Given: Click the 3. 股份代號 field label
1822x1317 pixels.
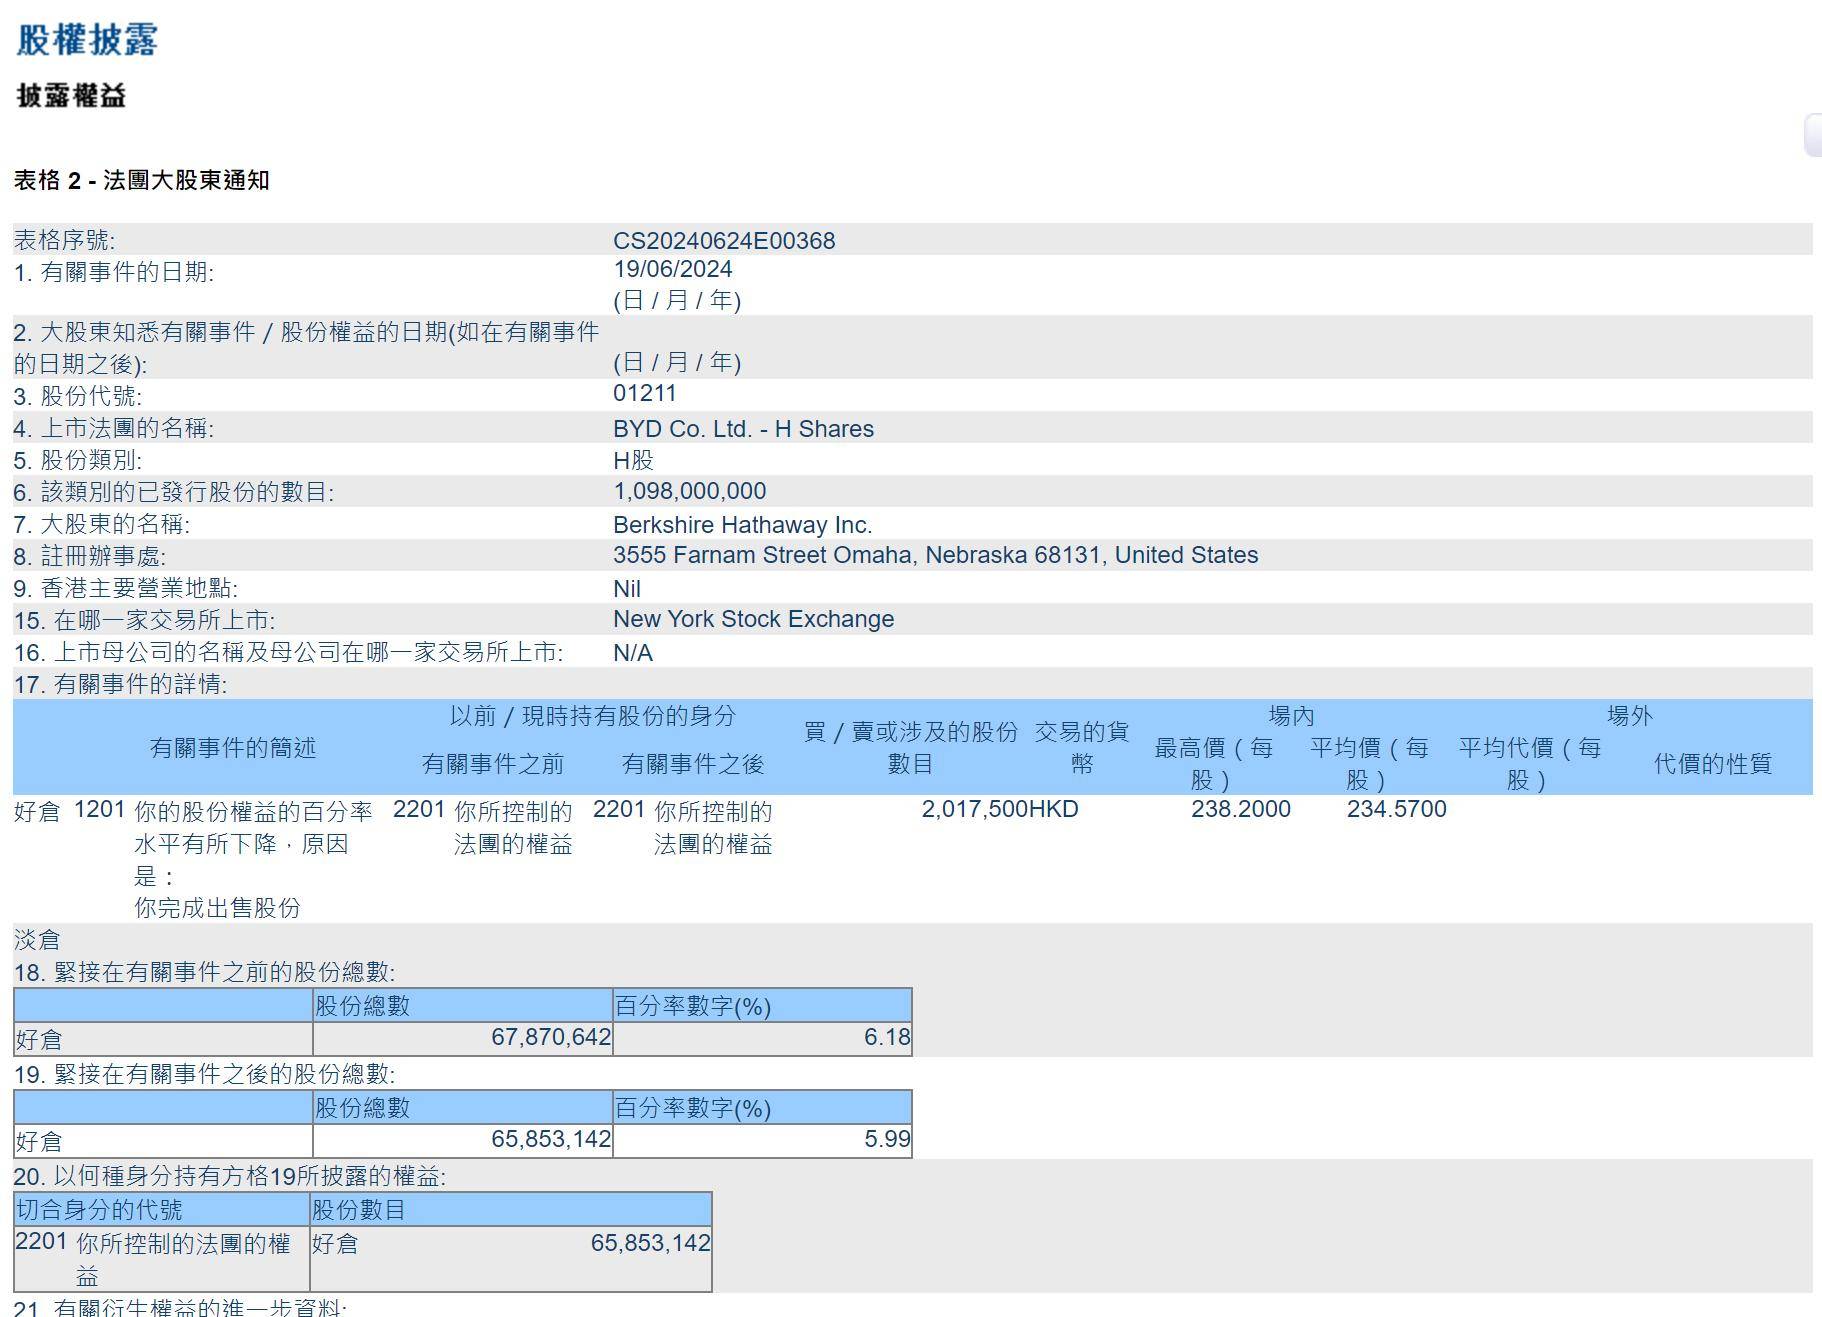Looking at the screenshot, I should click(x=78, y=396).
